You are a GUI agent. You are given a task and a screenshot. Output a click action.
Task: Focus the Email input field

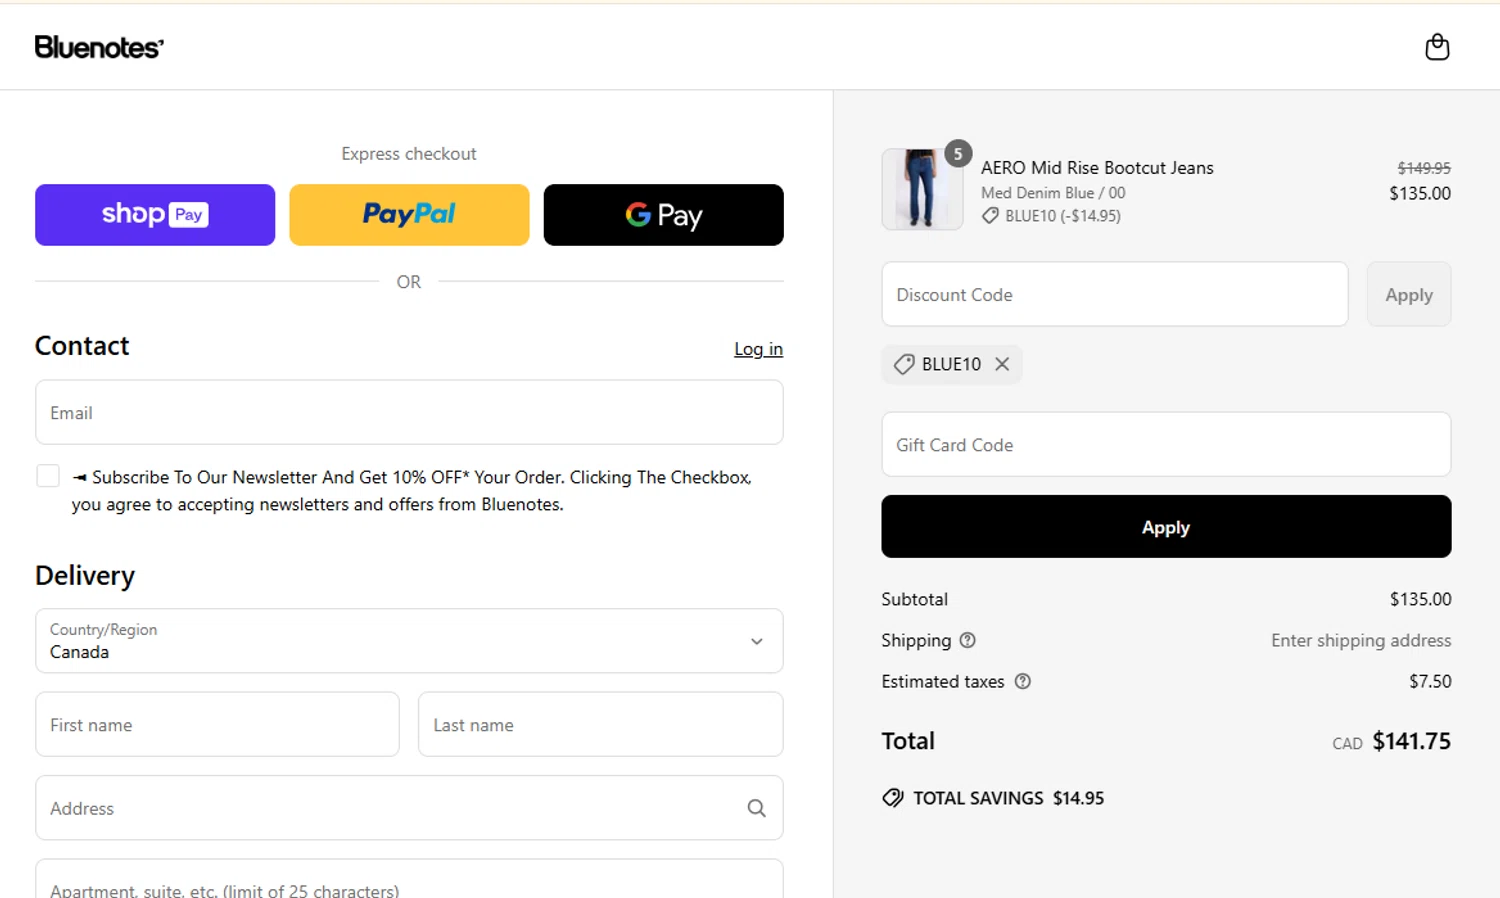[x=409, y=412]
